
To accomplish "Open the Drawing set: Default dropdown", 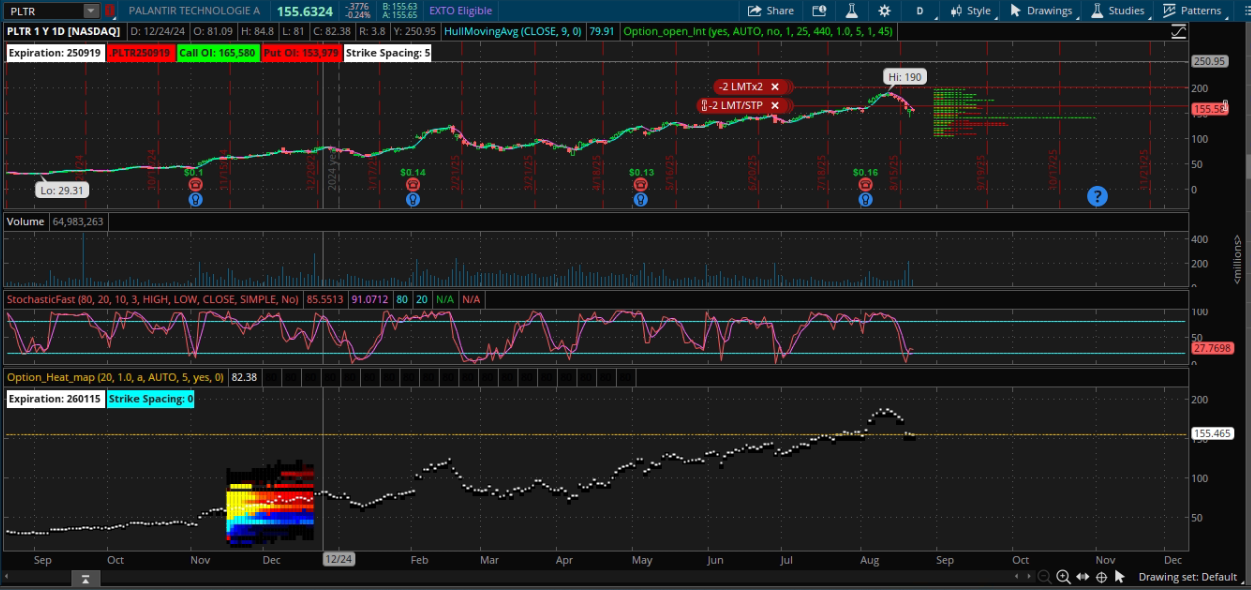I will (x=1188, y=577).
